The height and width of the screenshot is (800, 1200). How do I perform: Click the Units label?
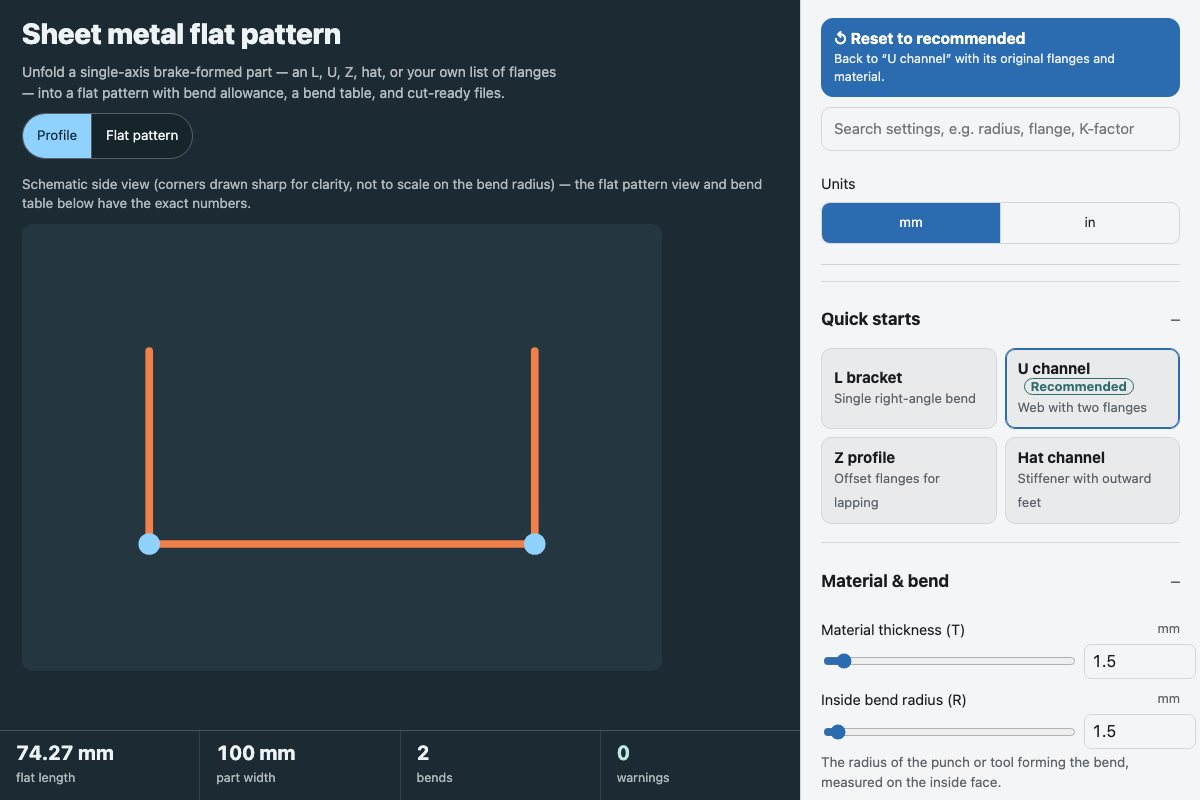point(838,184)
